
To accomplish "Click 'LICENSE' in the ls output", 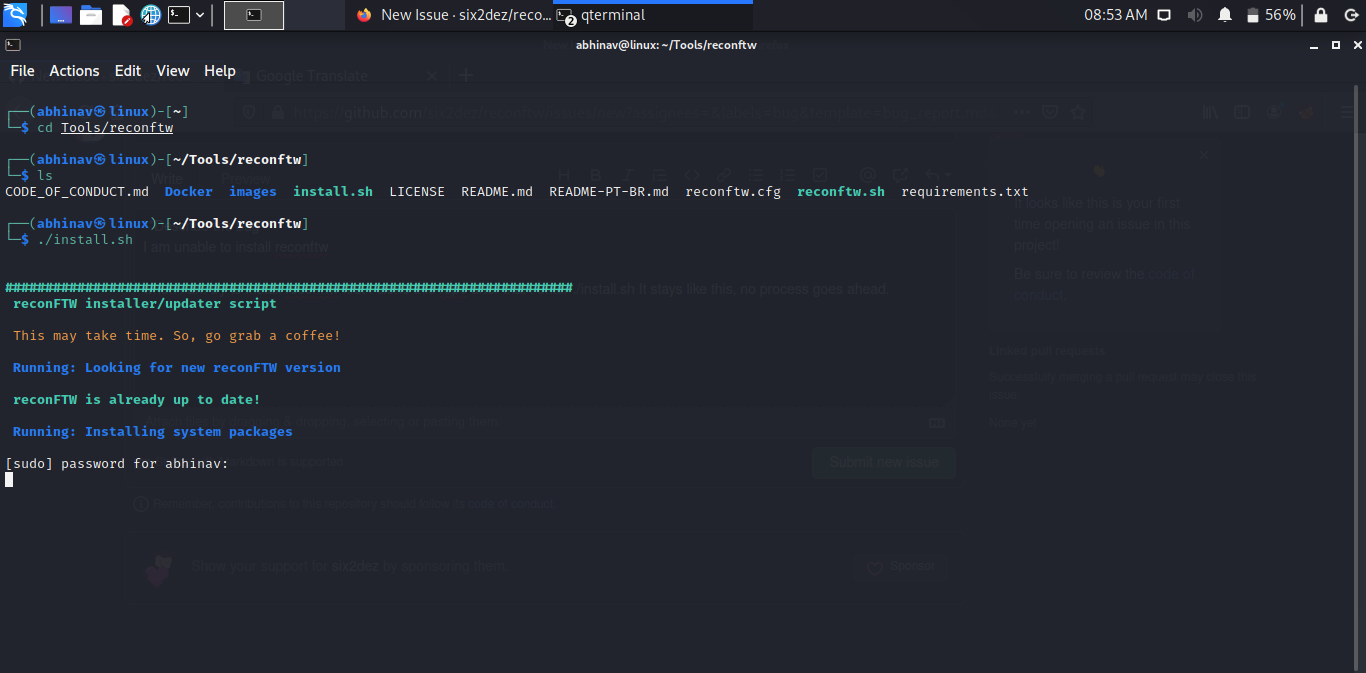I will click(x=417, y=192).
